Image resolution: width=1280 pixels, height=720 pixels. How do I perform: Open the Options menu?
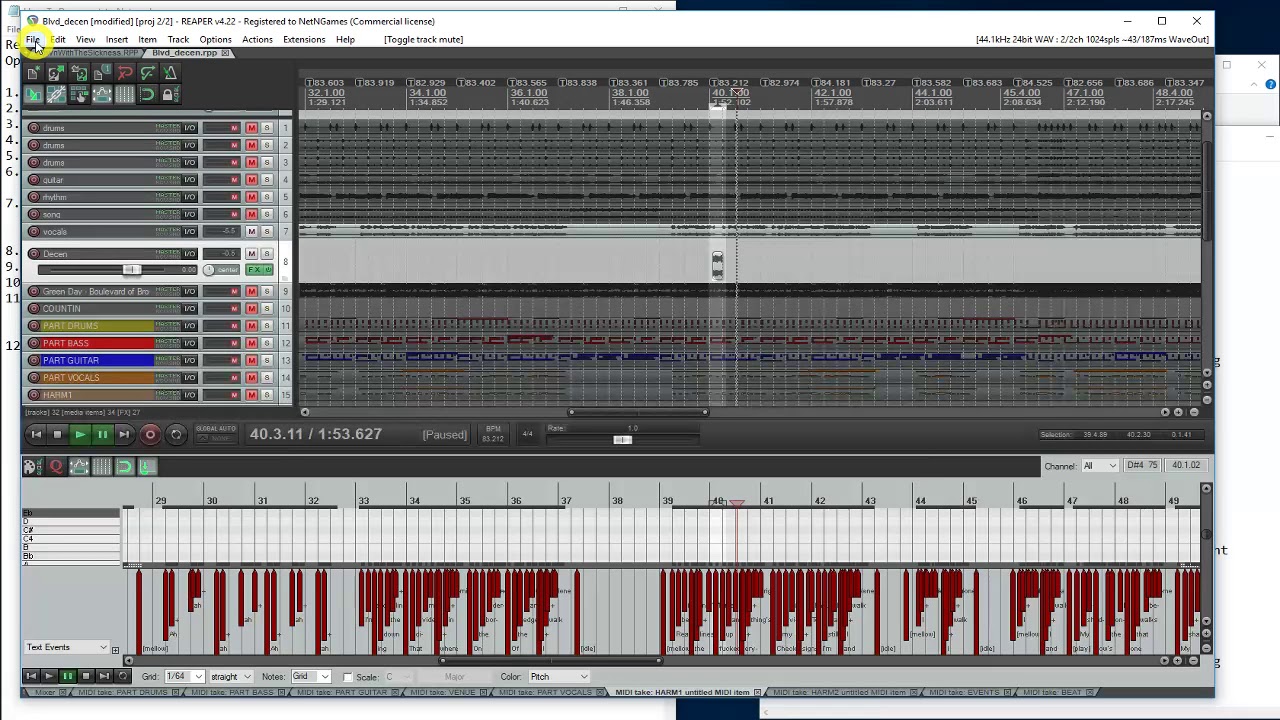[215, 39]
